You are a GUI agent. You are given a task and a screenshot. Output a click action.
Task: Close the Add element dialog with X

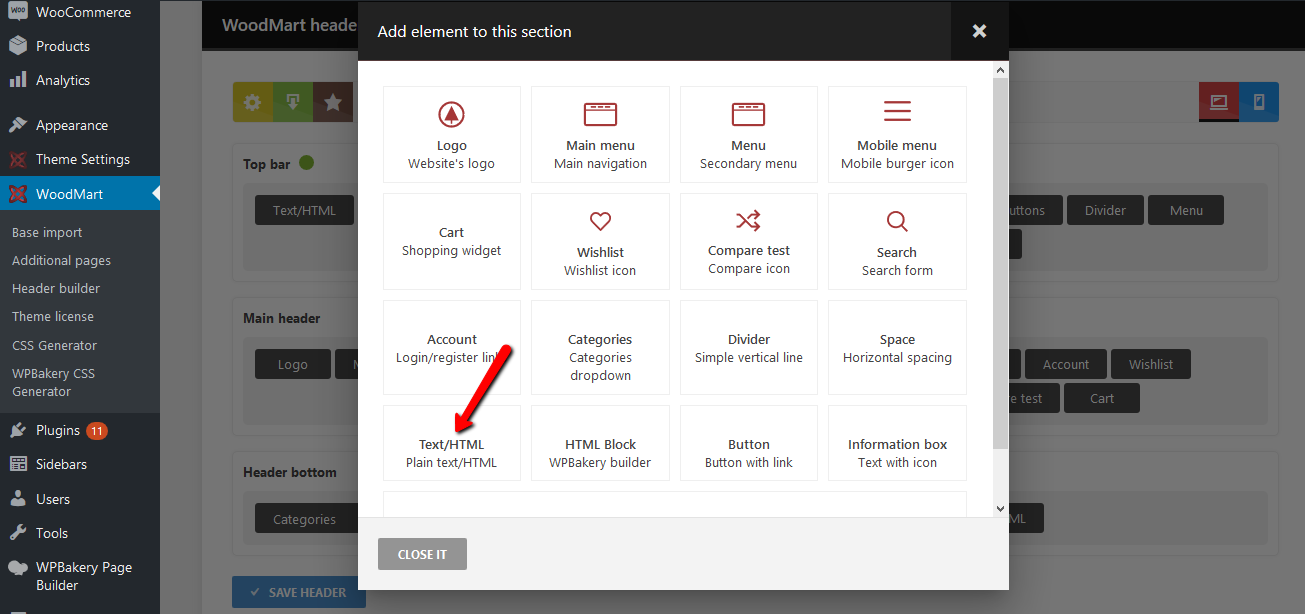pyautogui.click(x=980, y=31)
